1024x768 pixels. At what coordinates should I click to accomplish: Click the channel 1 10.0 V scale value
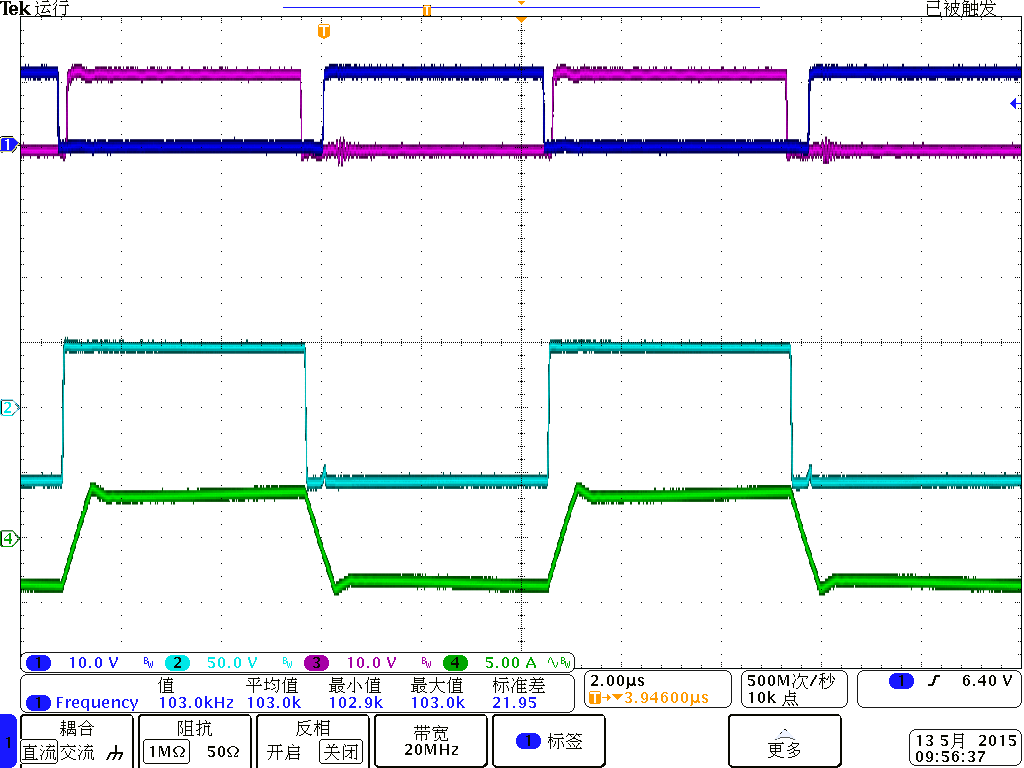click(93, 663)
